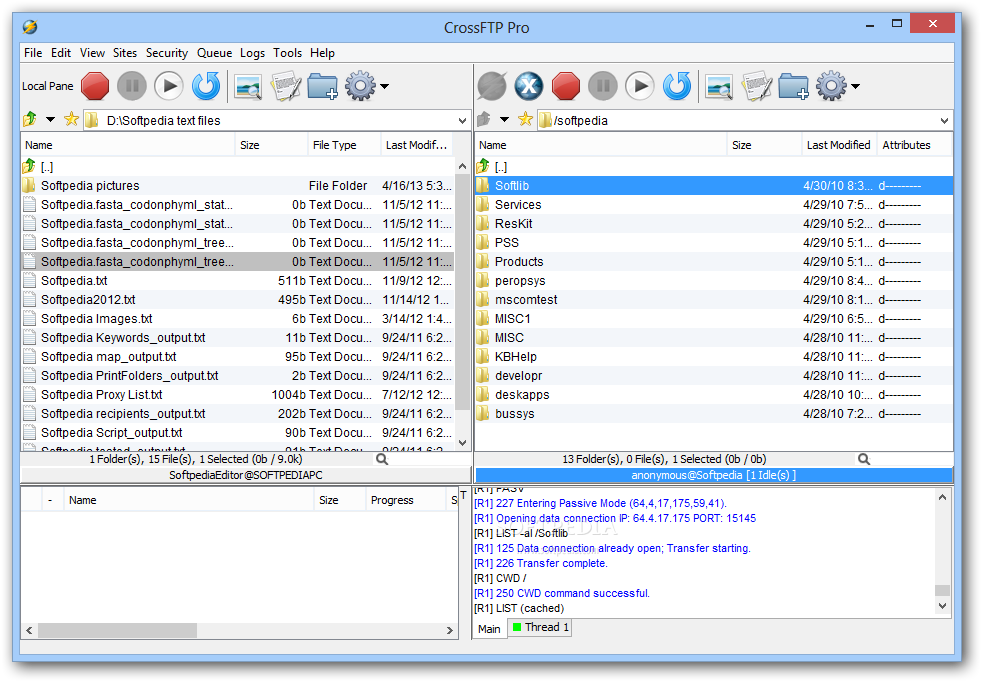Open the Security menu
The width and height of the screenshot is (982, 682).
click(x=167, y=53)
